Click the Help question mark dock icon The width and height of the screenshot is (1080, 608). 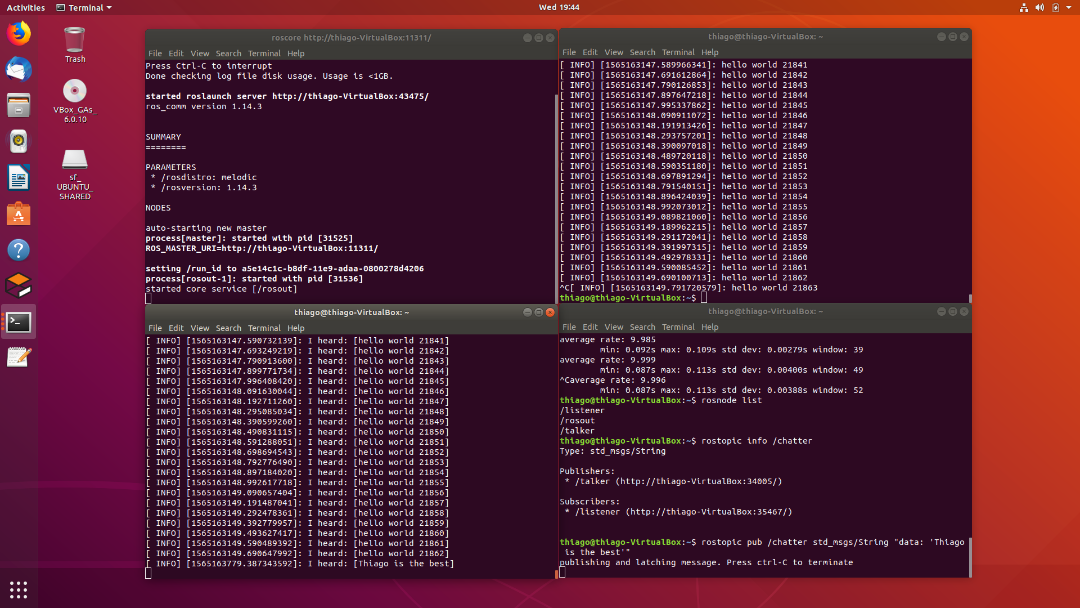[x=18, y=249]
